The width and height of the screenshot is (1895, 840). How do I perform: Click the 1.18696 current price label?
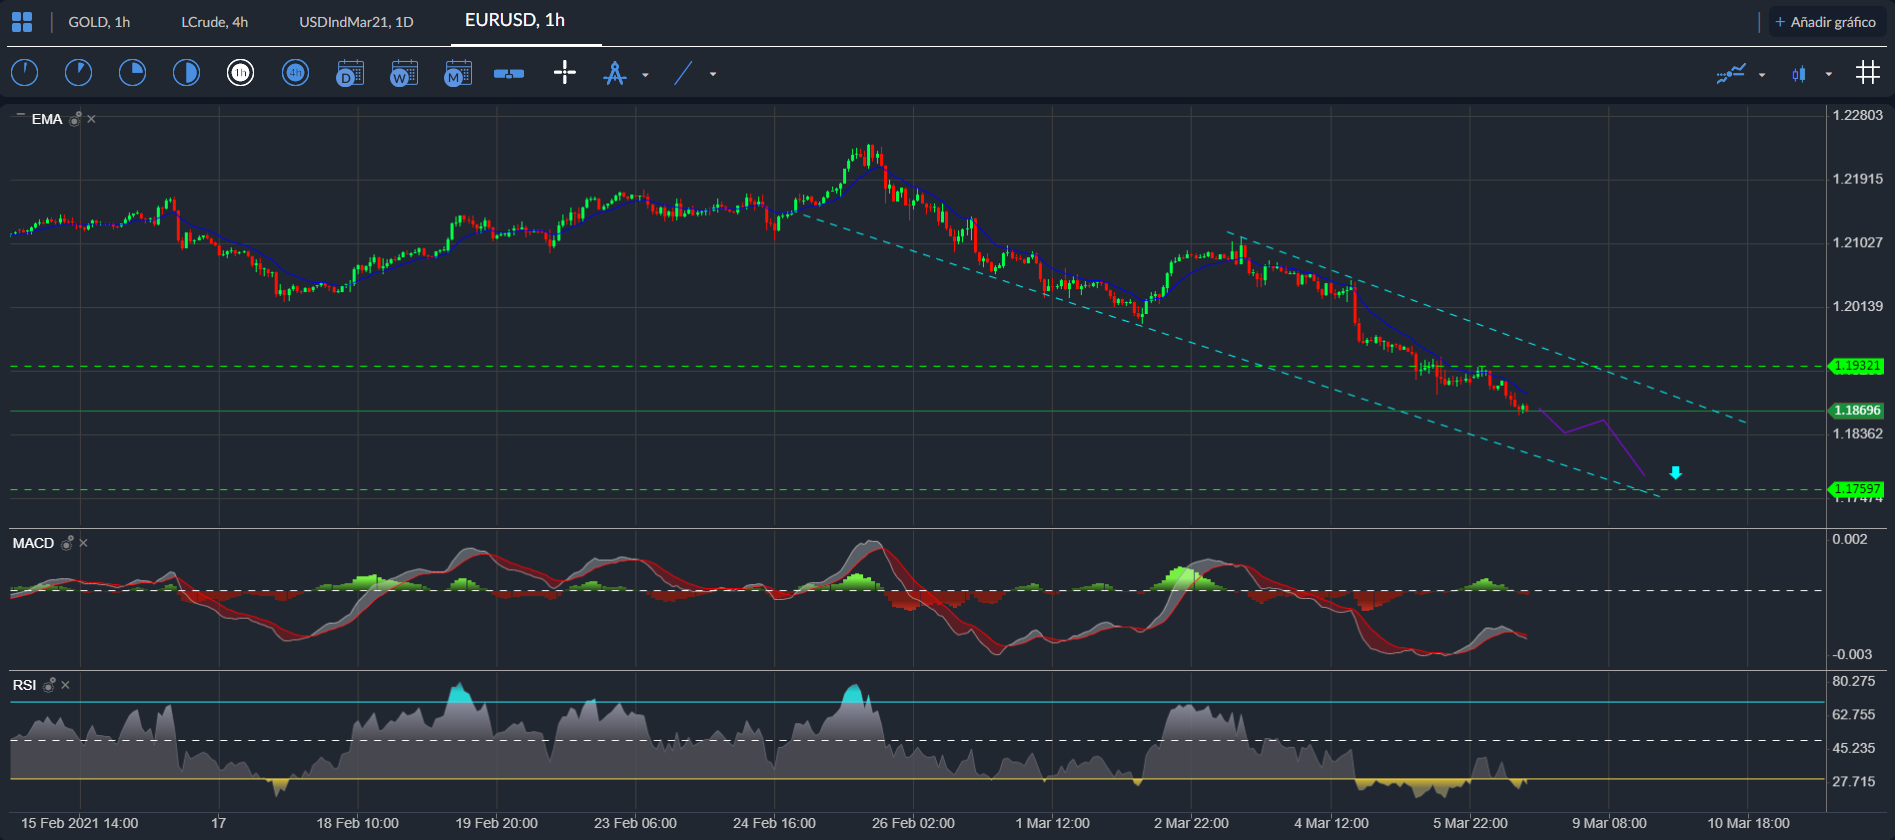1856,410
